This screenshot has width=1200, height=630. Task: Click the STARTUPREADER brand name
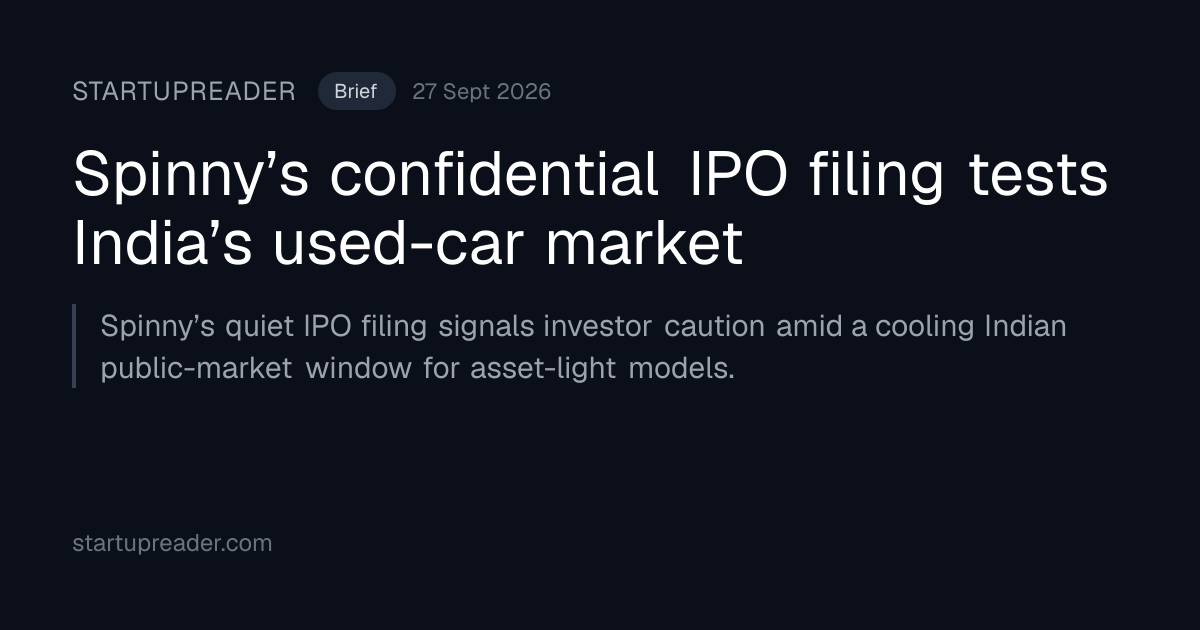(x=184, y=92)
